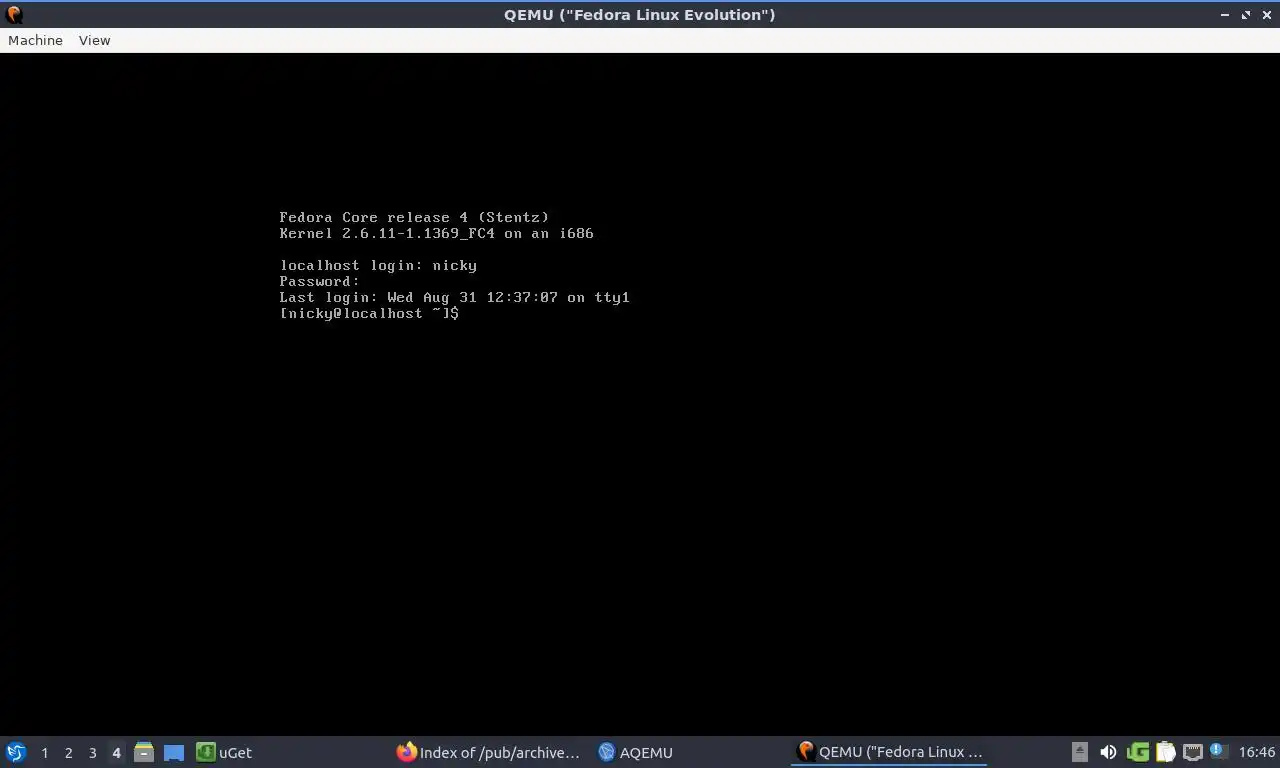Click the clock showing 16:46
Image resolution: width=1280 pixels, height=768 pixels.
pyautogui.click(x=1256, y=752)
